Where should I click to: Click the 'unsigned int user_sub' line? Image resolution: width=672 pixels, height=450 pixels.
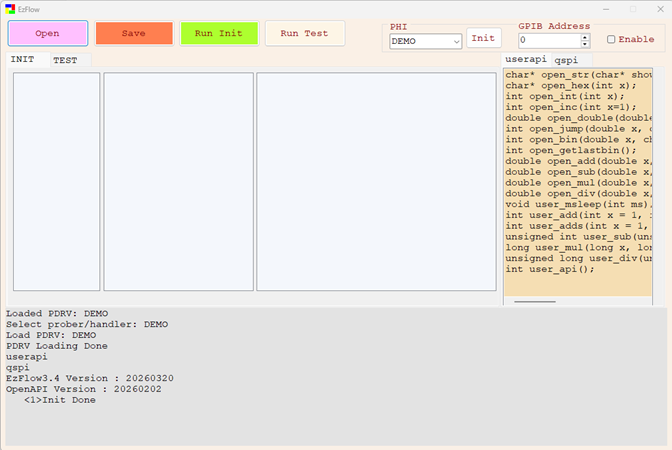(x=578, y=237)
